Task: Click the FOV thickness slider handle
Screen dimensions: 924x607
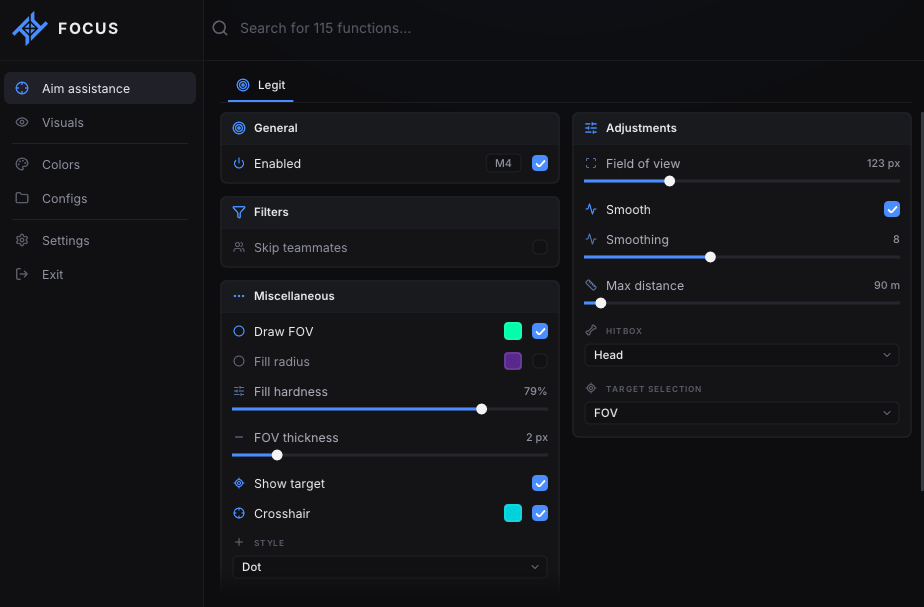Action: [x=277, y=455]
